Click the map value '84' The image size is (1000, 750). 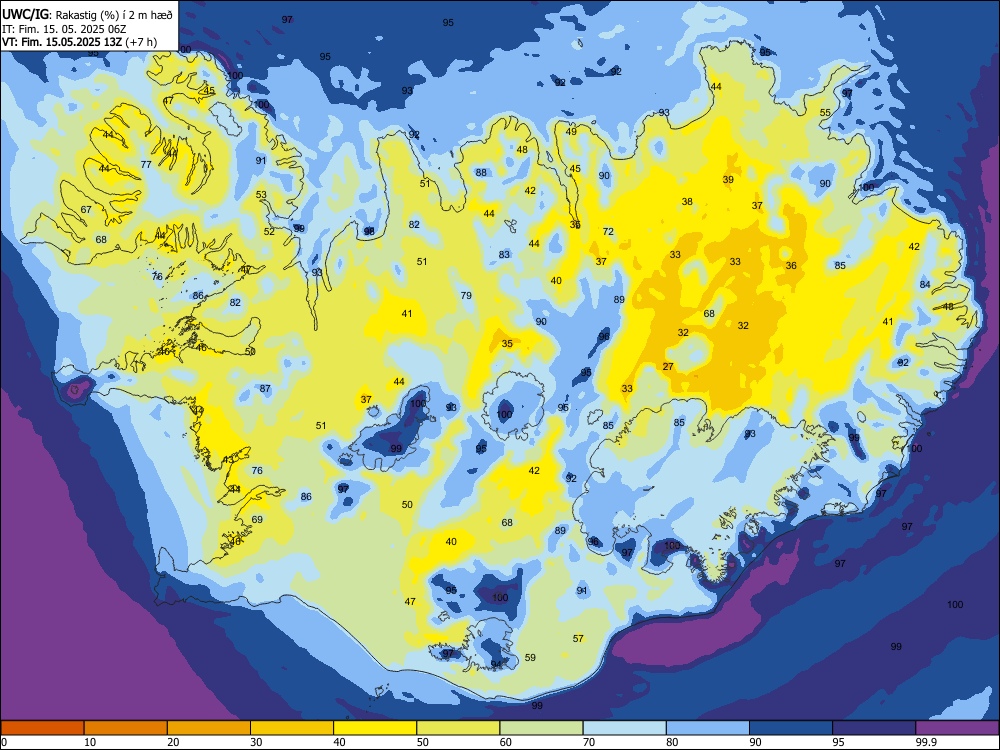click(925, 284)
